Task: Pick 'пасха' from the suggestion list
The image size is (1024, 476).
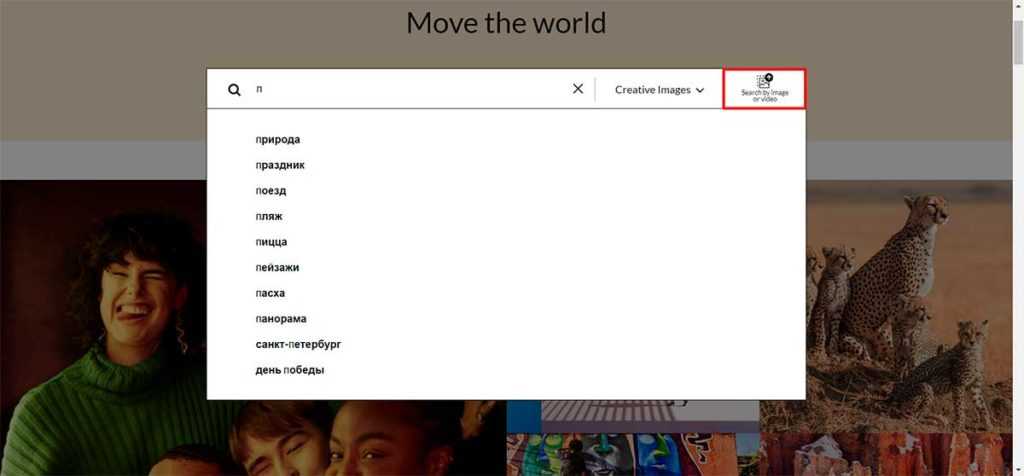Action: coord(271,294)
